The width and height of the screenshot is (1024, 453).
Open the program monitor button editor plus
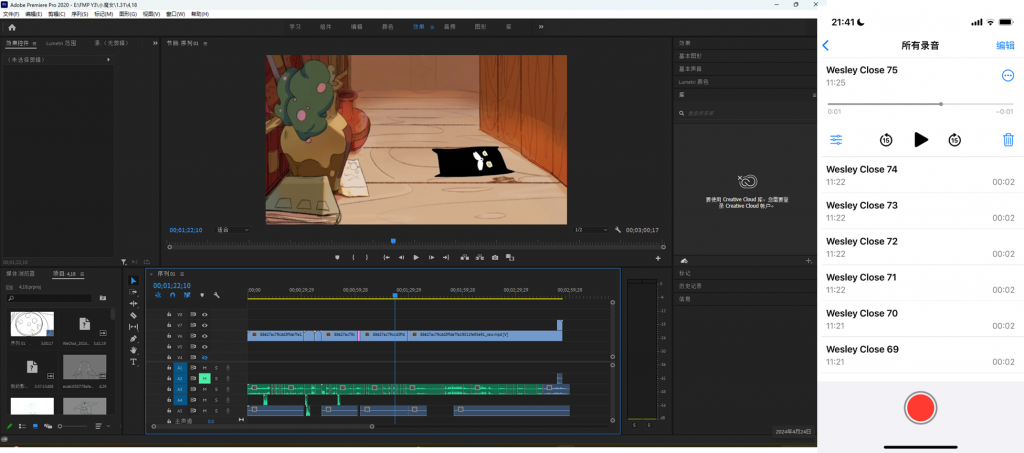pos(658,258)
